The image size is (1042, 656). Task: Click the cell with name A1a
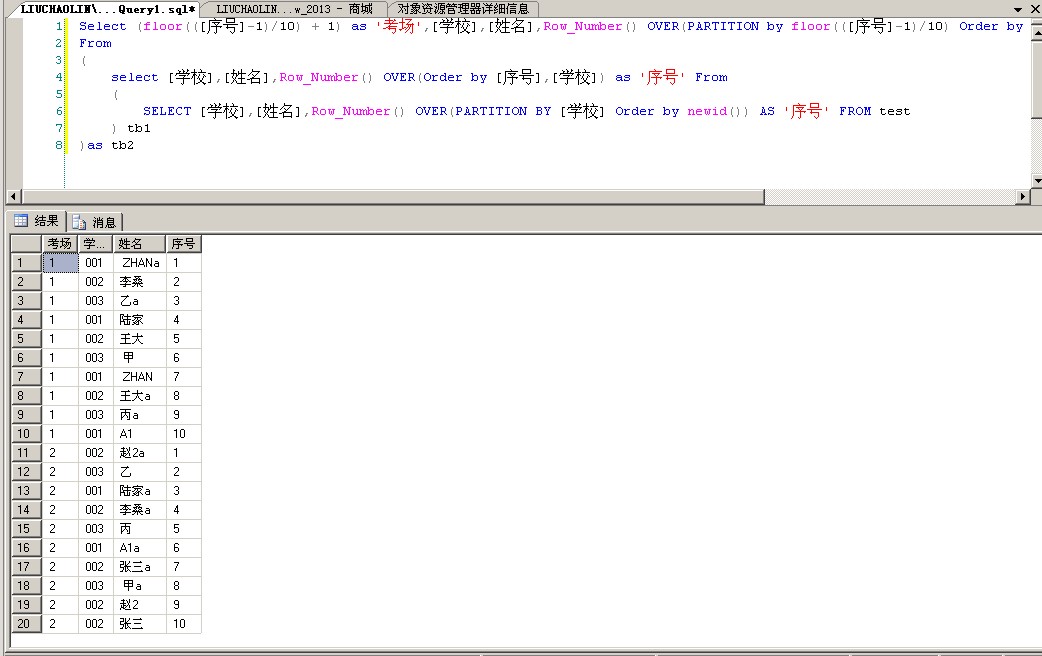click(140, 548)
